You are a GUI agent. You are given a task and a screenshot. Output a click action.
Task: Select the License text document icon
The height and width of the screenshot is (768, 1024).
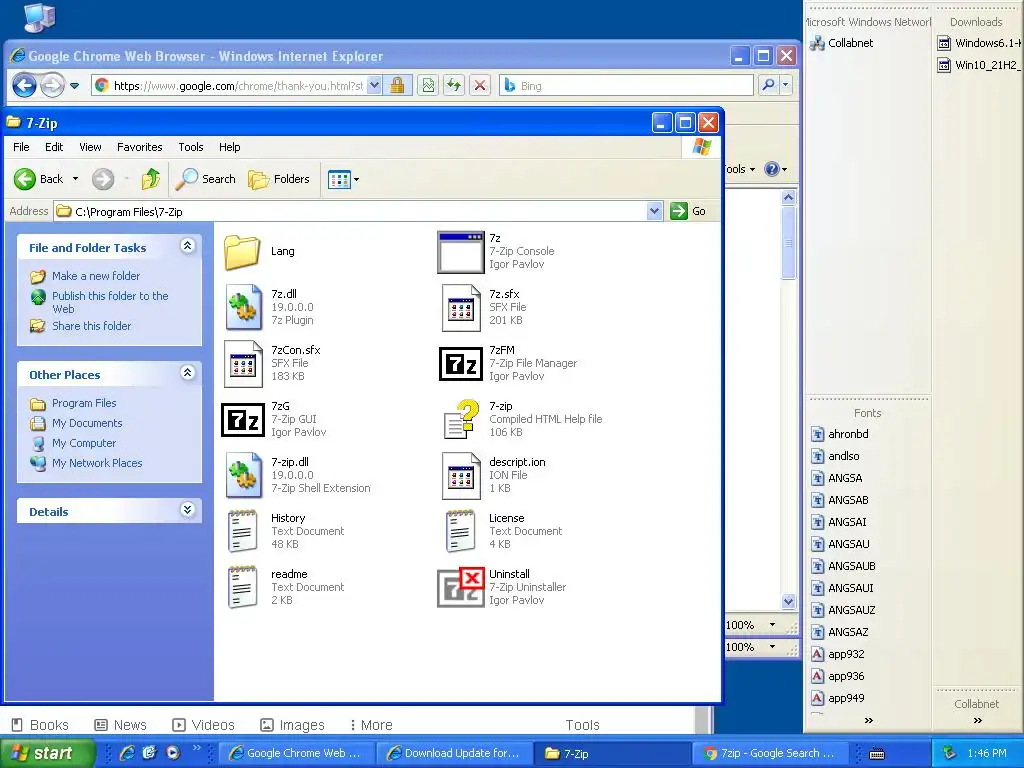(460, 532)
